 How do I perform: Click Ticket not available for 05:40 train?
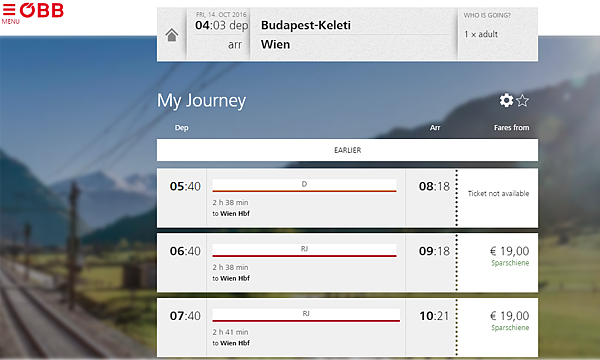[x=498, y=194]
